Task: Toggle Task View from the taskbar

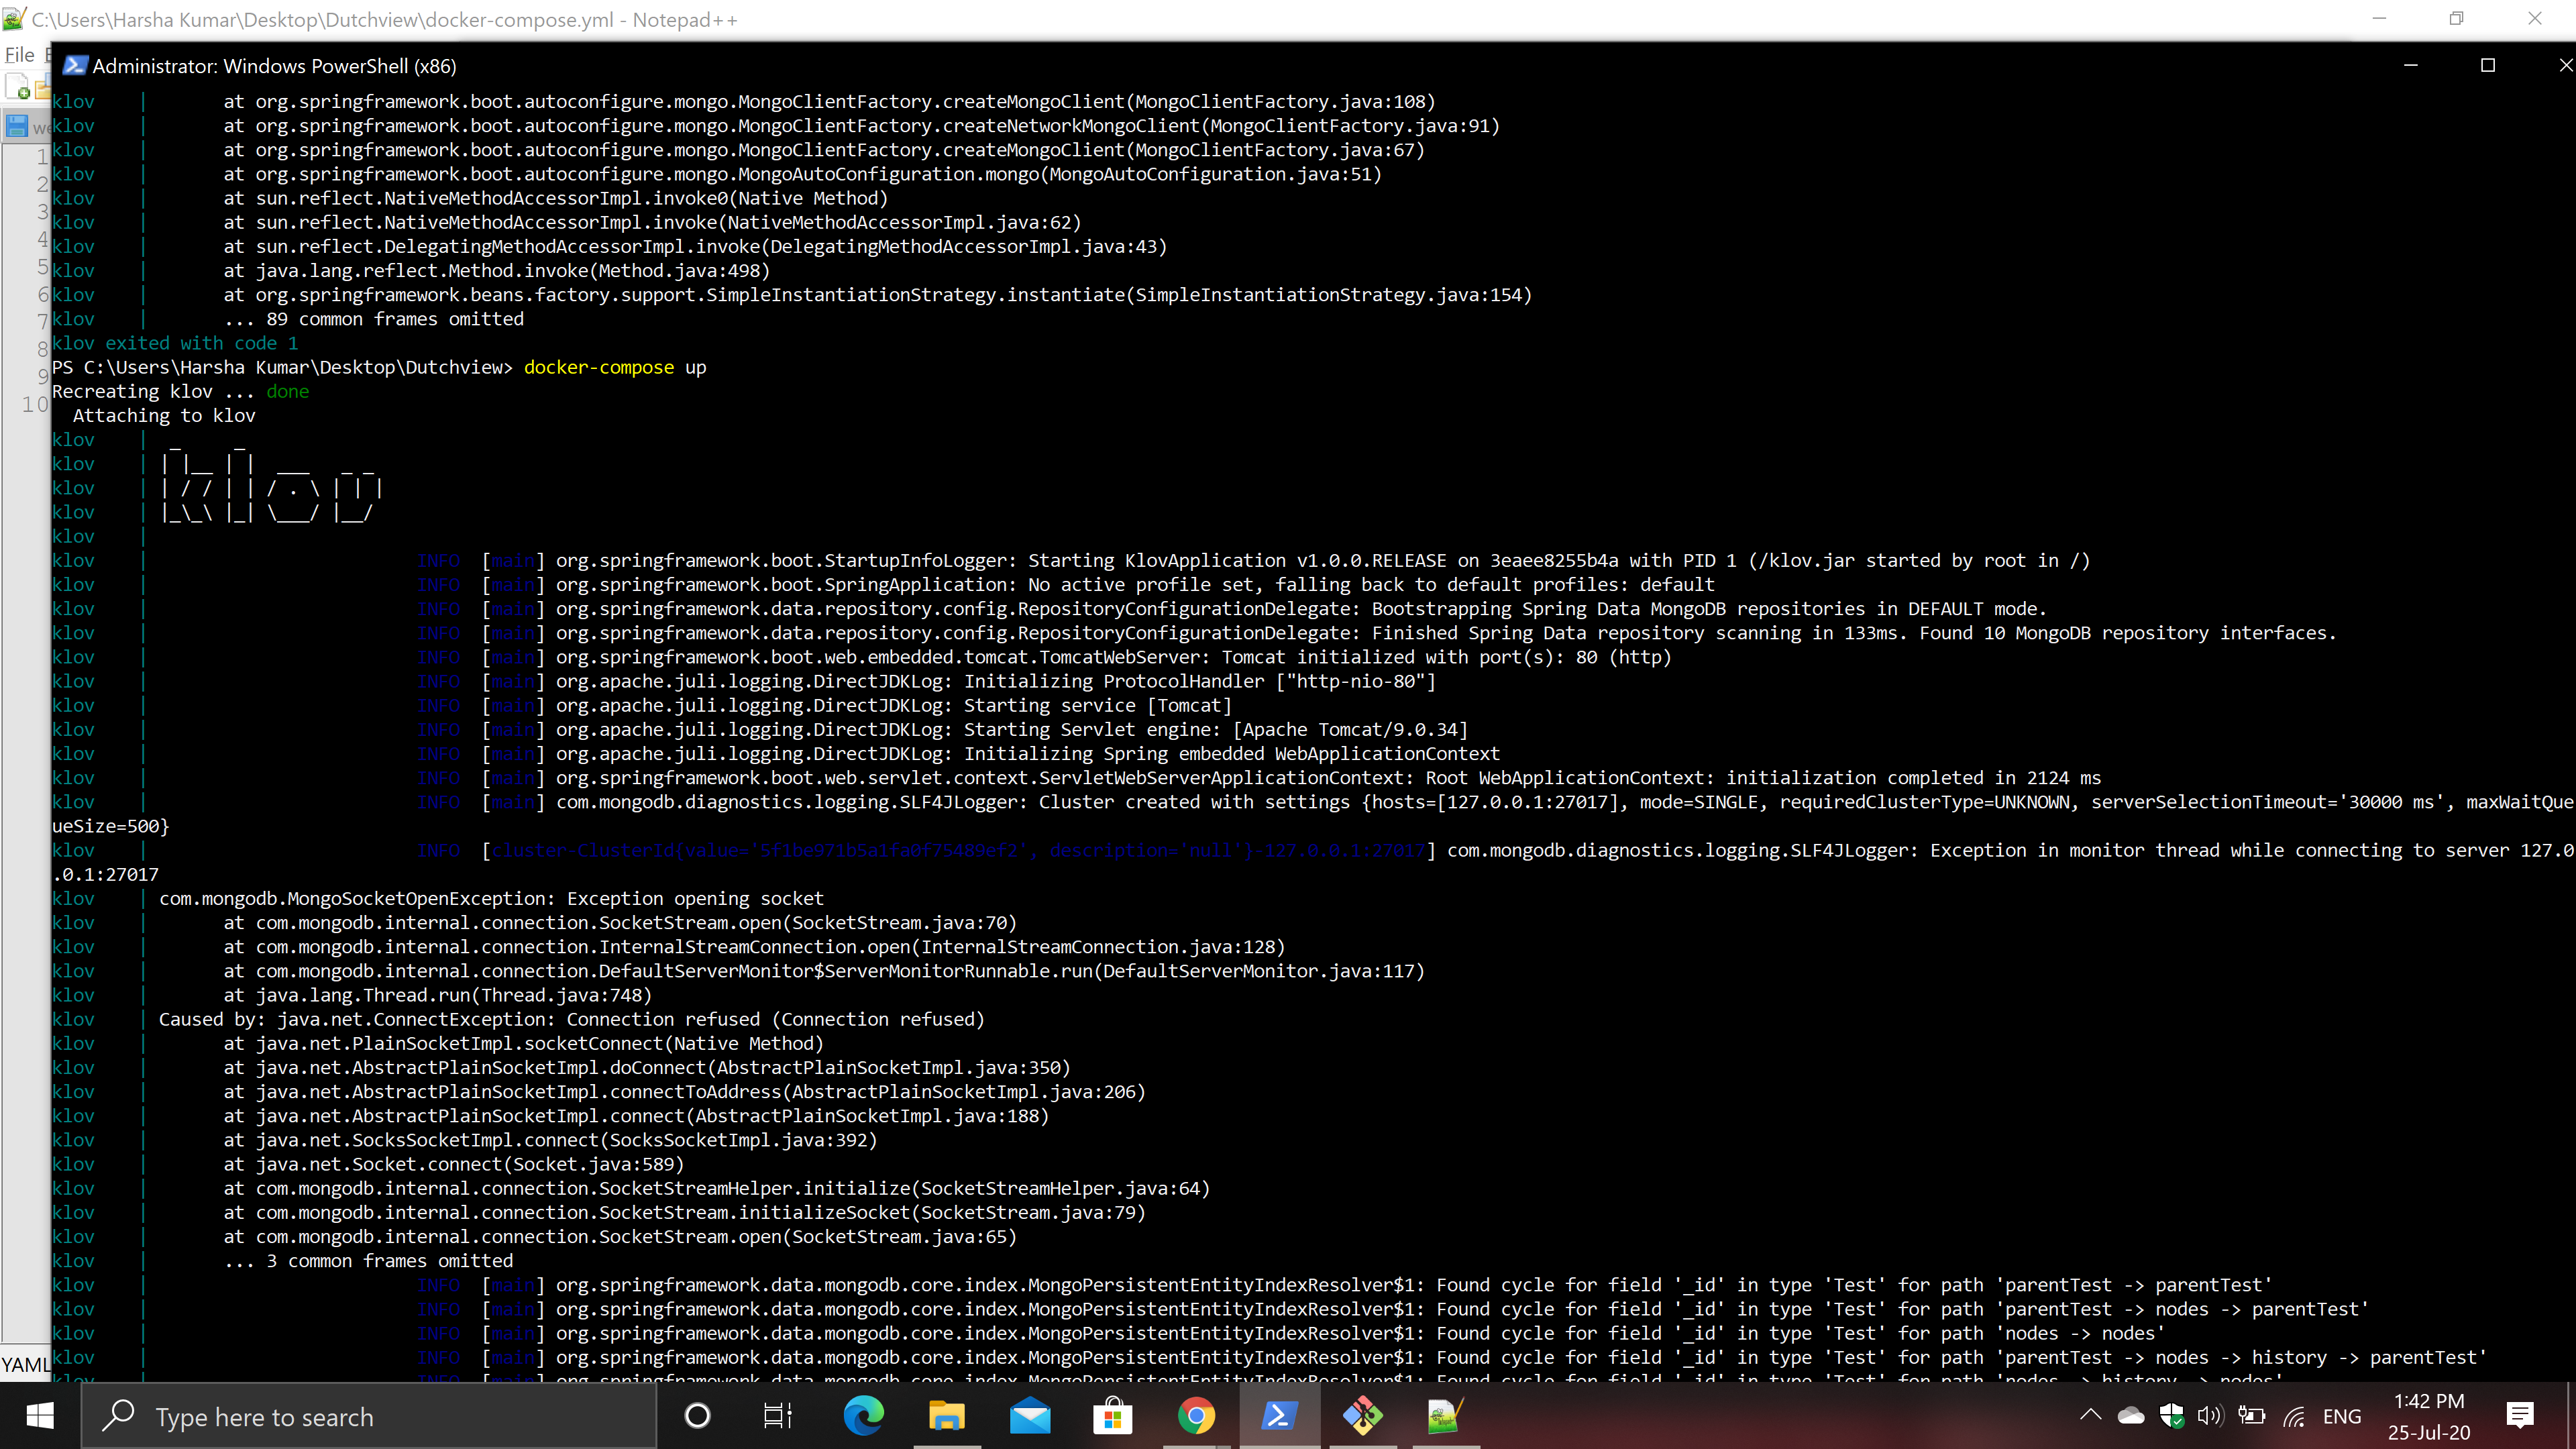Action: (x=777, y=1416)
